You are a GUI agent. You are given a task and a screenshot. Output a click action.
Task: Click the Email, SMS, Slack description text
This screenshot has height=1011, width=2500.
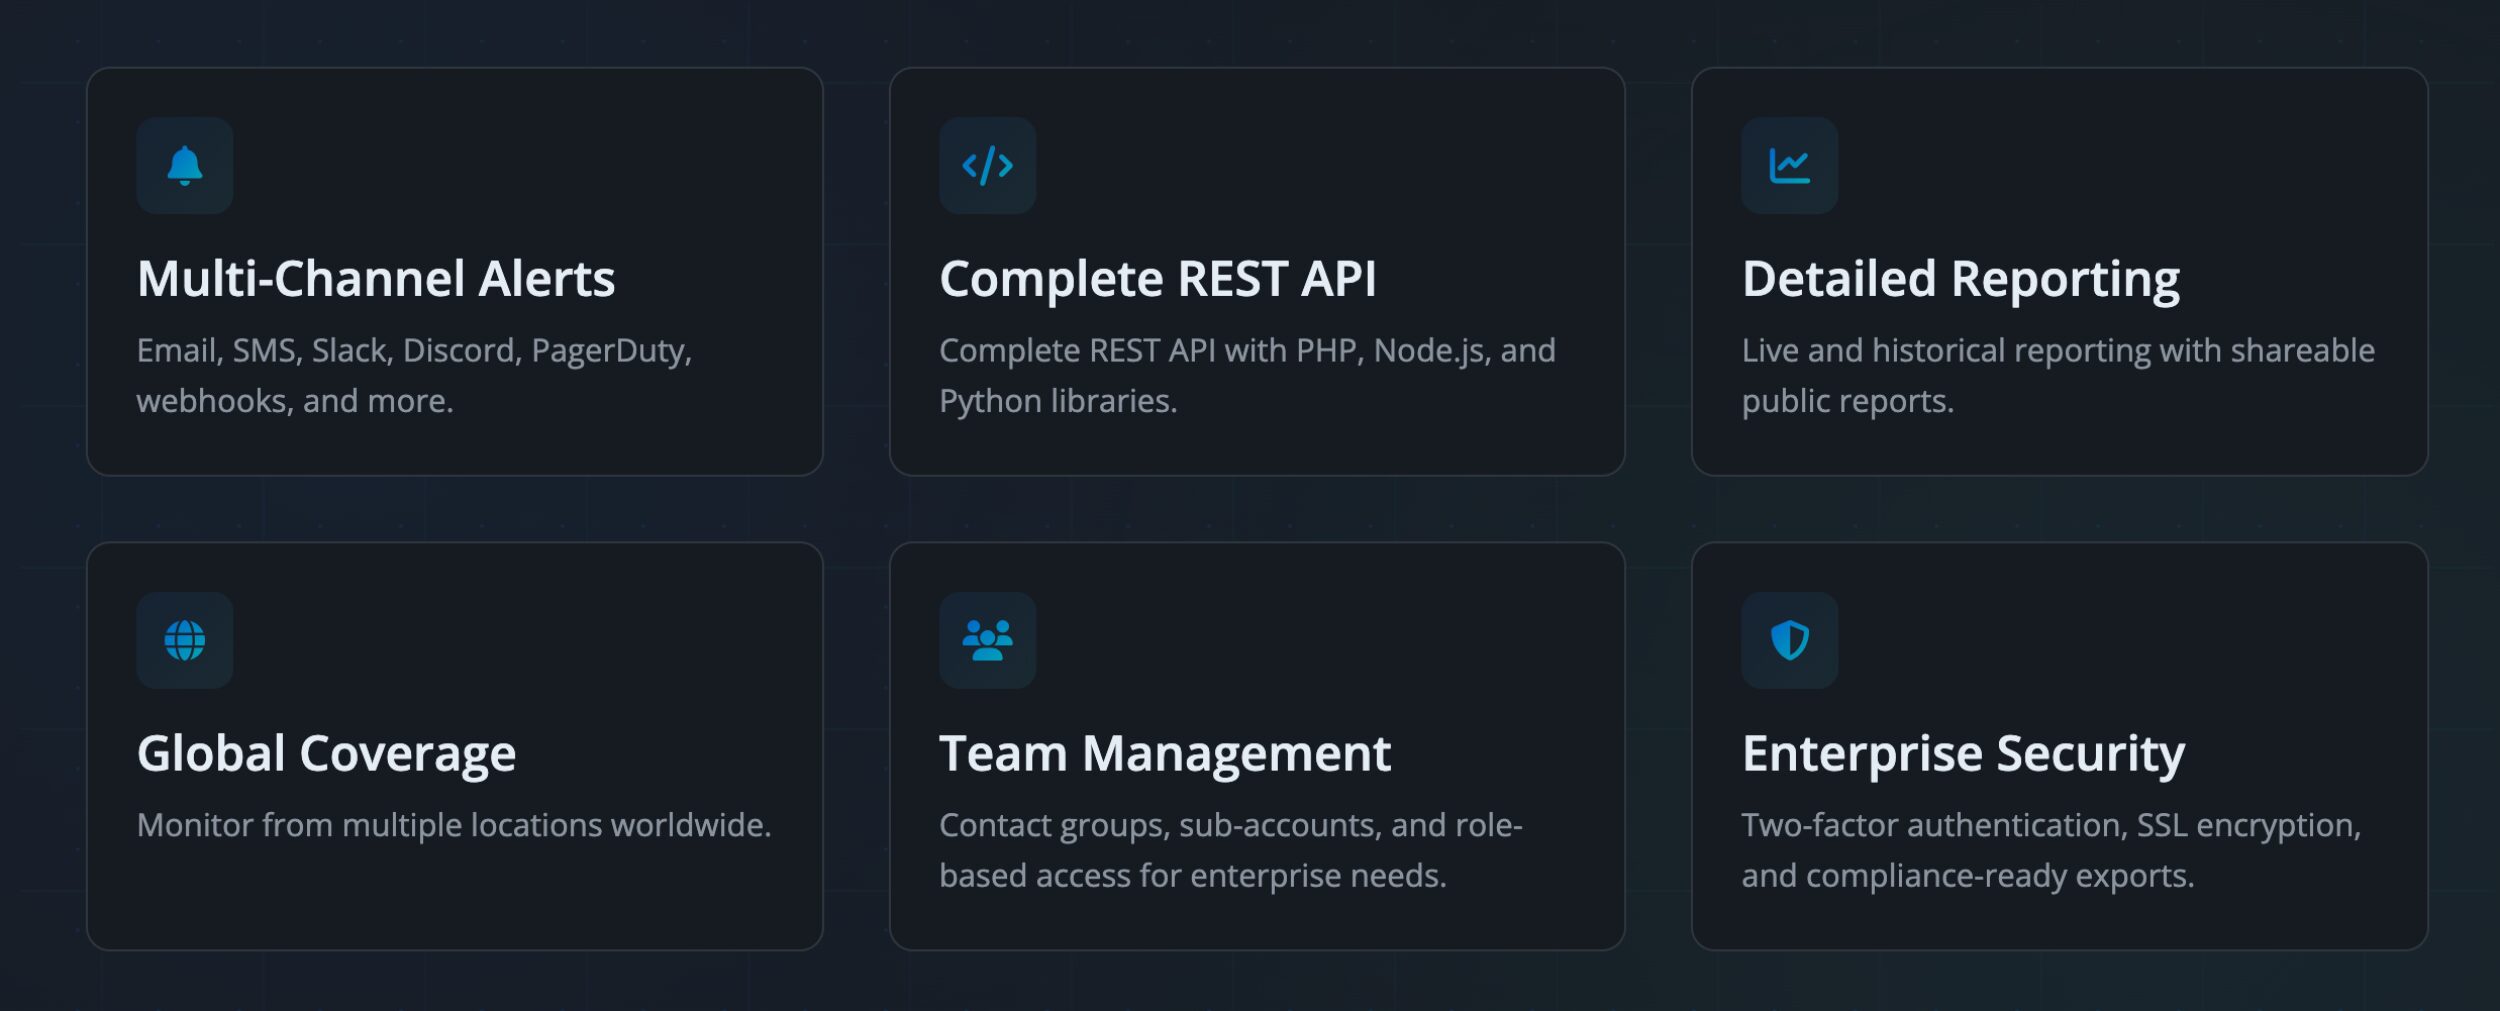pos(414,375)
